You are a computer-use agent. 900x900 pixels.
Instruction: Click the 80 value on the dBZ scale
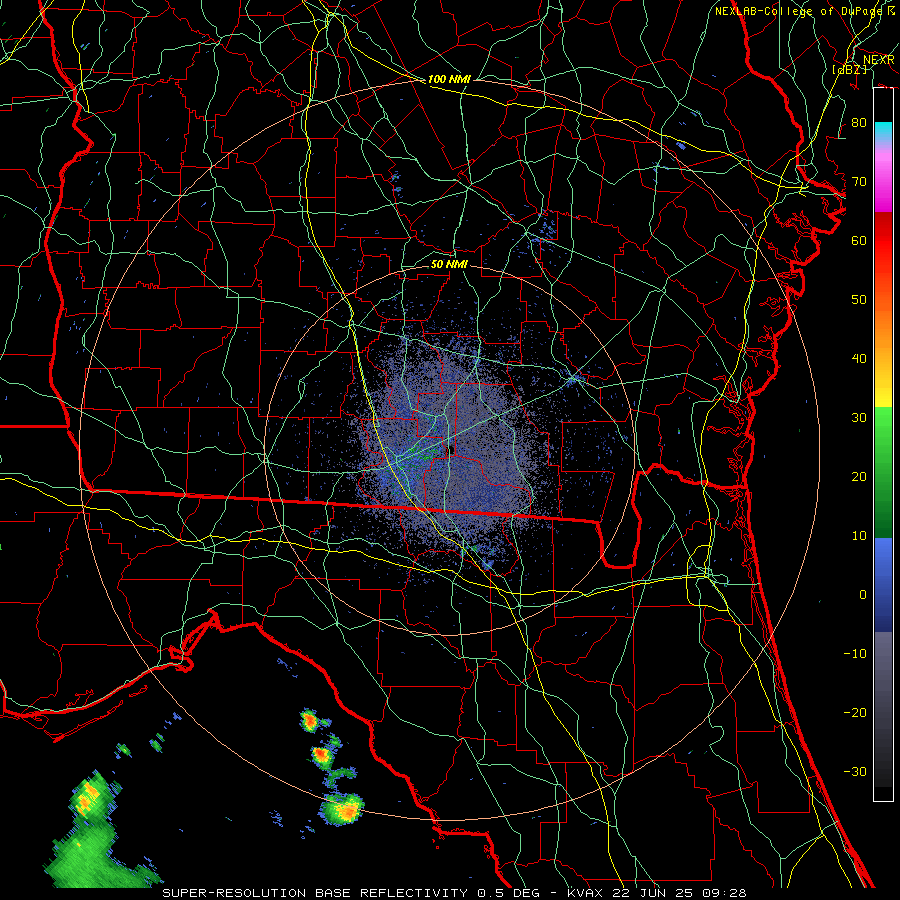pos(859,123)
